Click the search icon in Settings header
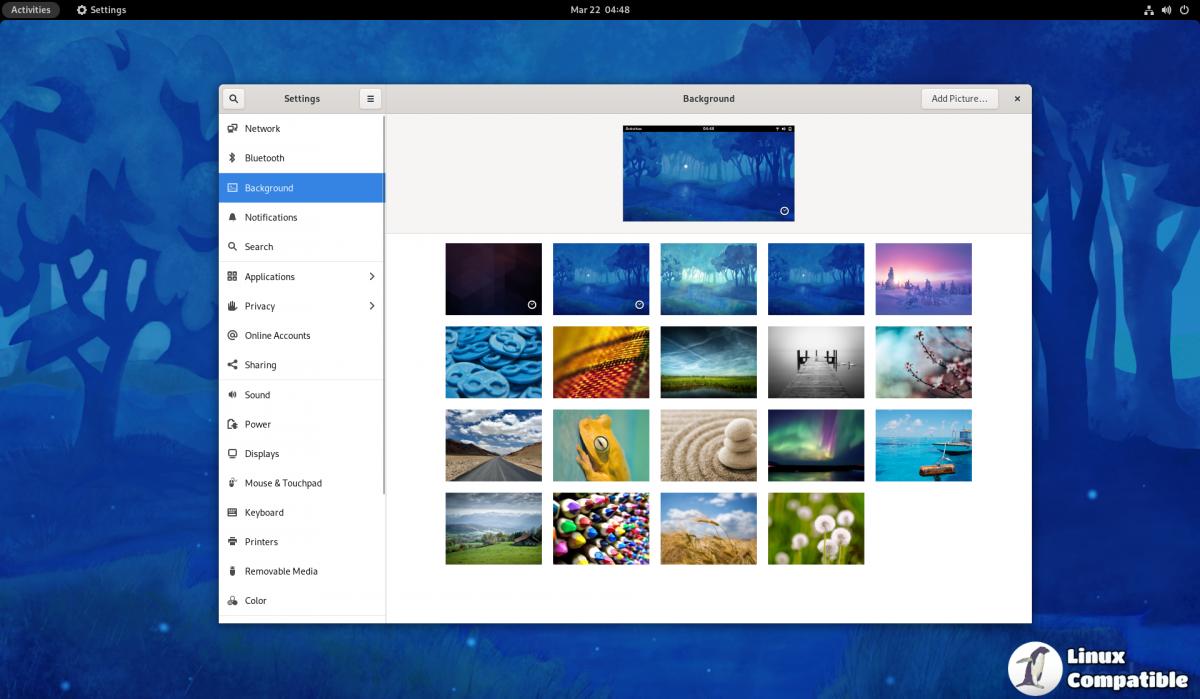The image size is (1200, 699). click(233, 99)
